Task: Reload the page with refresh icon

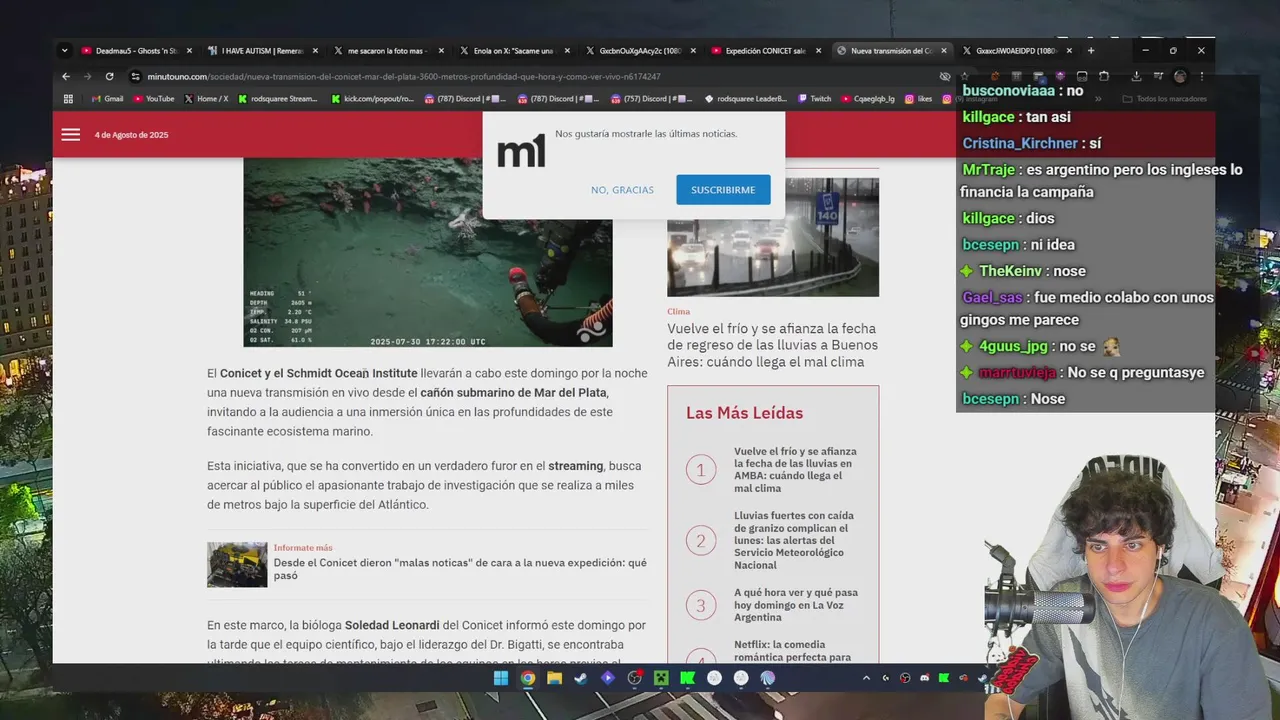Action: (x=109, y=76)
